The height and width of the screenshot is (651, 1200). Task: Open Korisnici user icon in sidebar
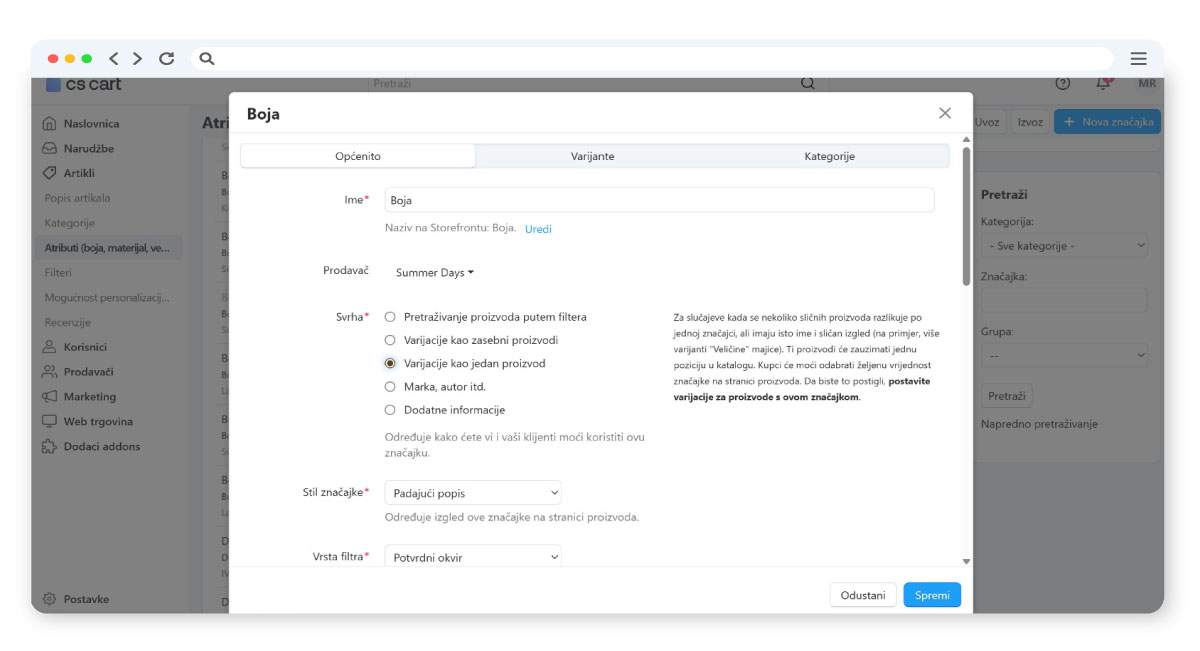click(x=49, y=347)
